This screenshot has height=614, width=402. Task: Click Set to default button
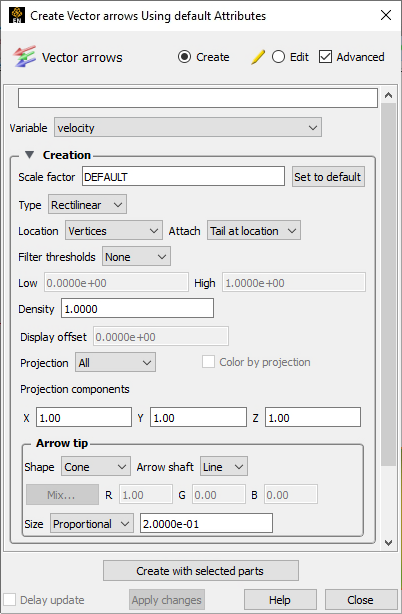(328, 177)
